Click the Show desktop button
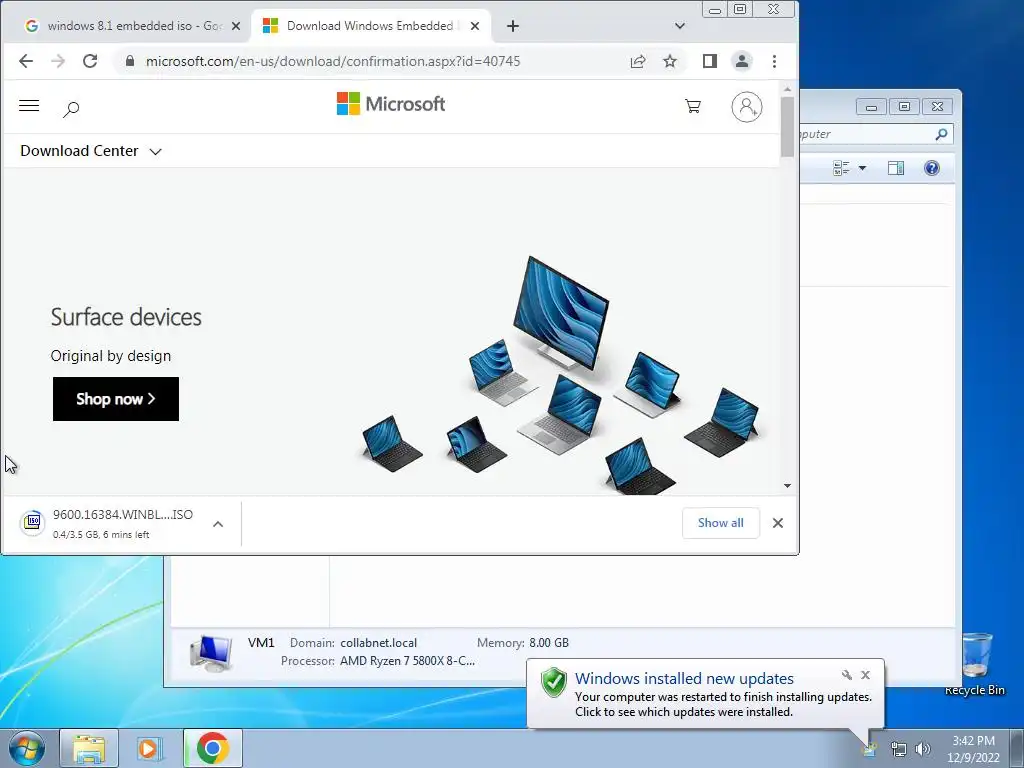The image size is (1024, 768). [x=1017, y=748]
